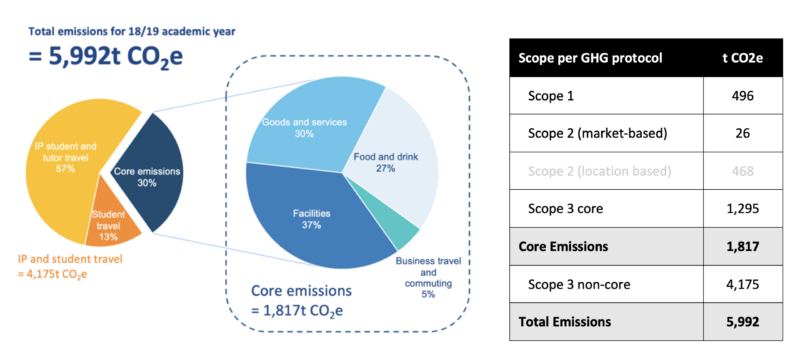
Task: Select the Goods and services 30% segment
Action: 304,127
